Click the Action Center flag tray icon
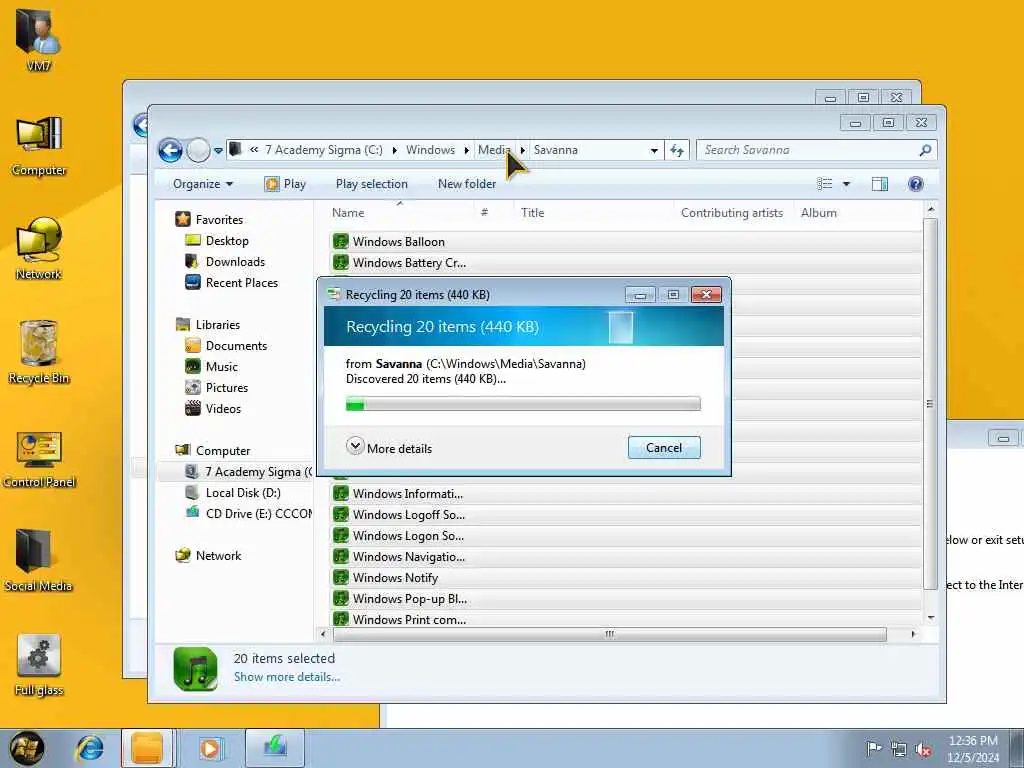 coord(873,748)
